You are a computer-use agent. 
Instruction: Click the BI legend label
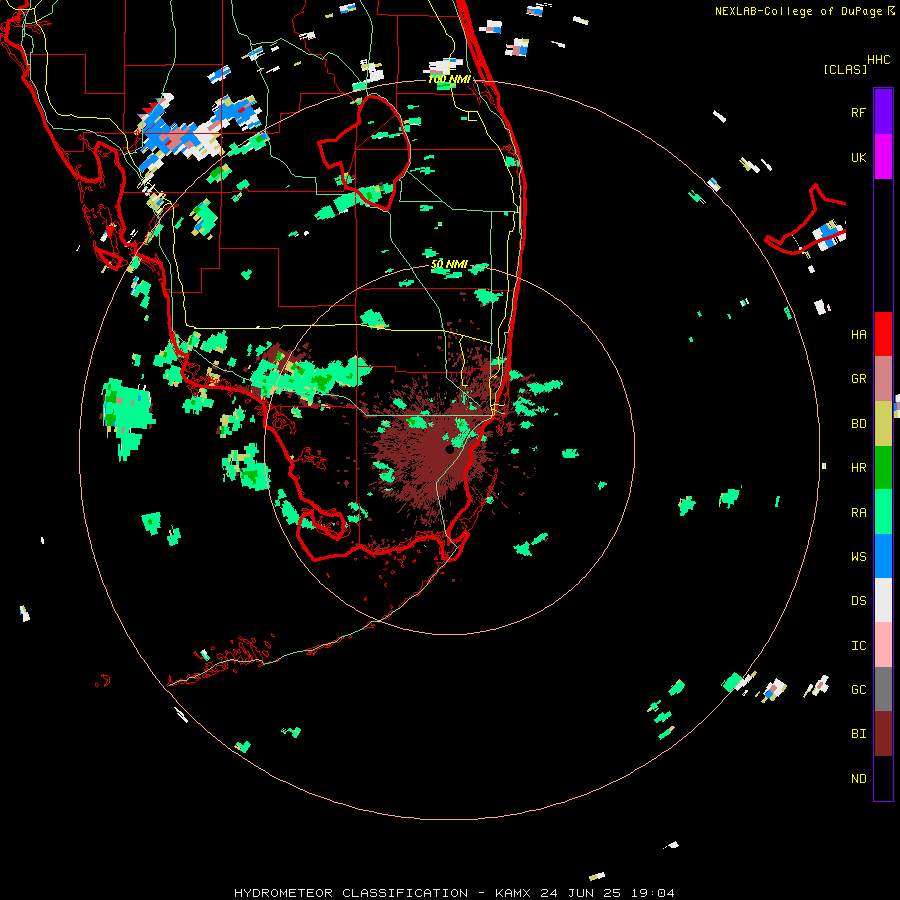pos(858,734)
